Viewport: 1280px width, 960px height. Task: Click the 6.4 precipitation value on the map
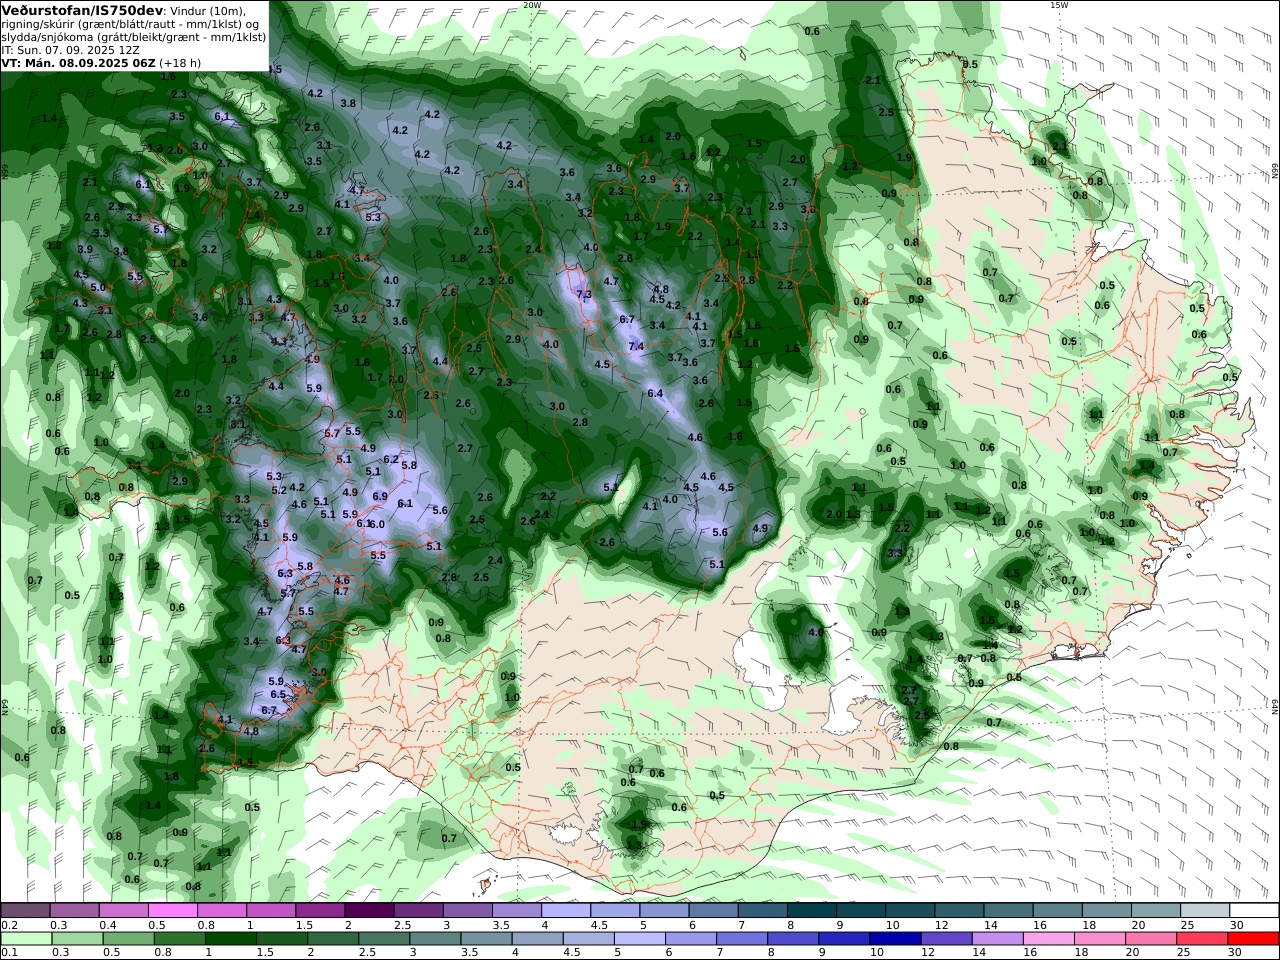coord(655,393)
